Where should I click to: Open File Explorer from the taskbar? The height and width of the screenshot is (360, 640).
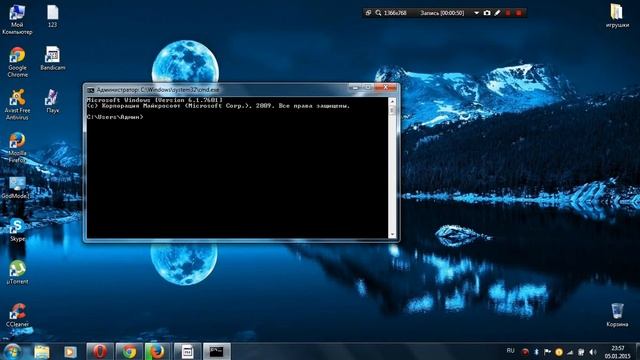tap(42, 351)
